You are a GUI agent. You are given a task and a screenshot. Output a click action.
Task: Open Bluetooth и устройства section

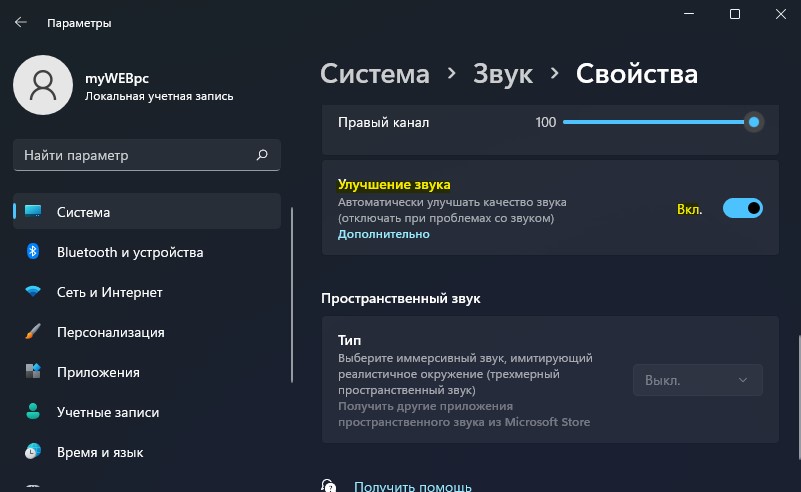147,251
